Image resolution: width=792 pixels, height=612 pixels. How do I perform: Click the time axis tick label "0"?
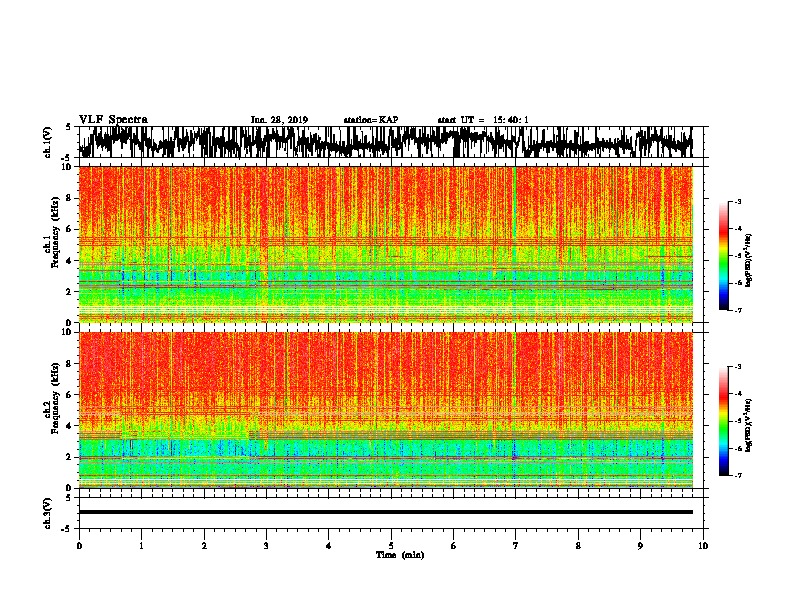[79, 546]
